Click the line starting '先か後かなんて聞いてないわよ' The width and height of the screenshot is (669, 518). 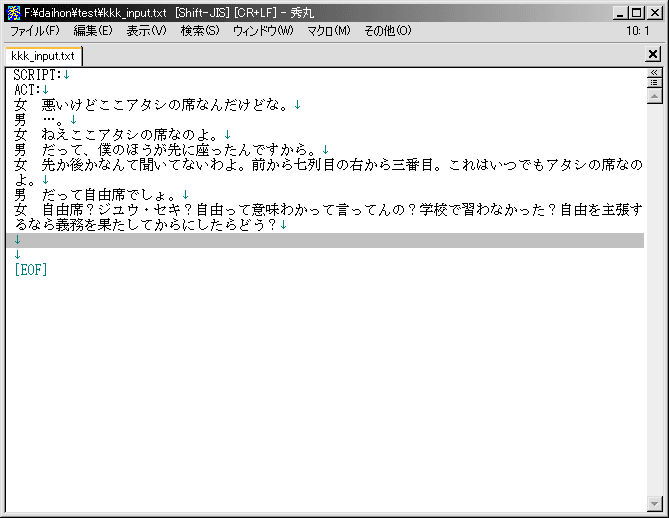tap(328, 165)
